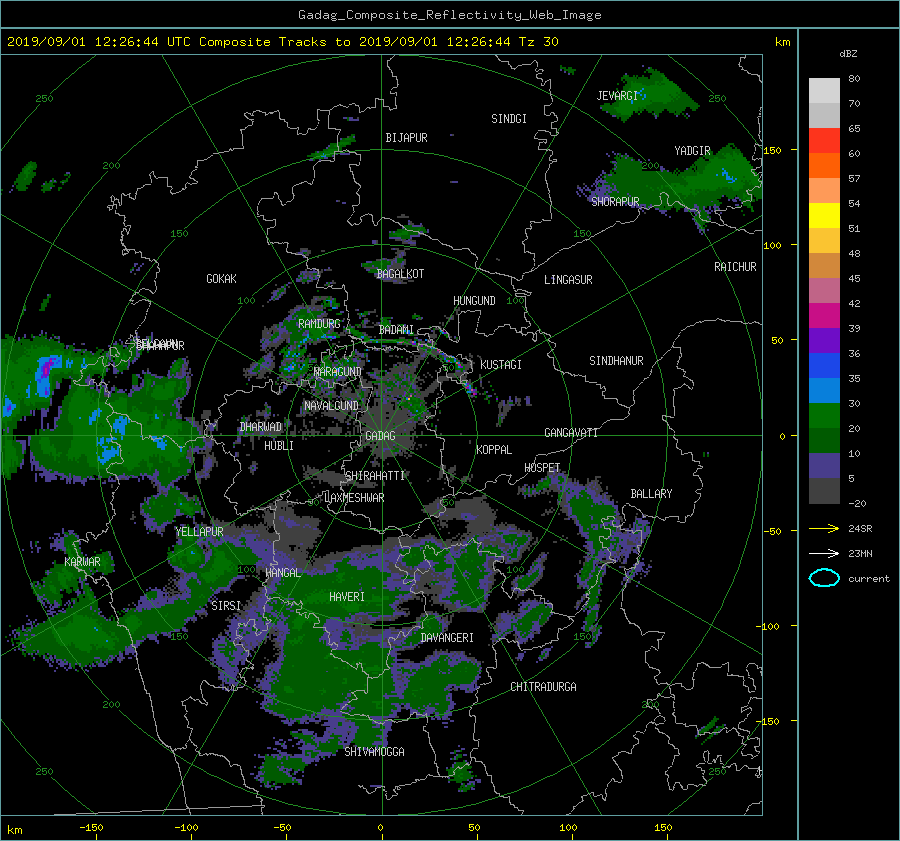Click the HUBLI city label
Image resolution: width=900 pixels, height=841 pixels.
(x=279, y=446)
